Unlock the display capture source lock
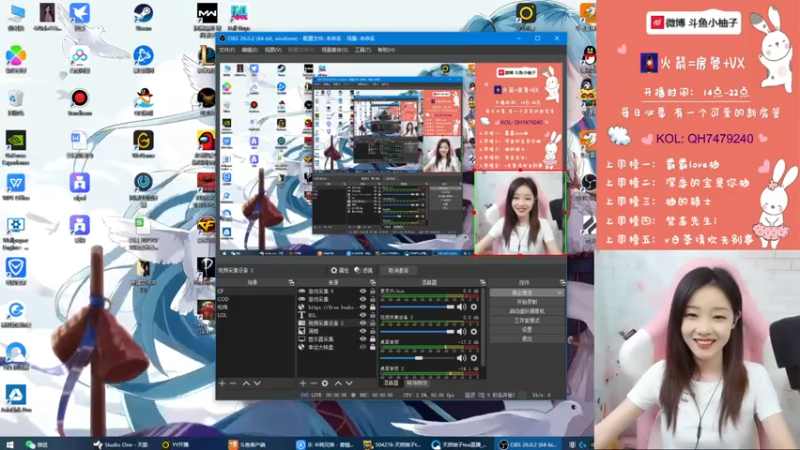 372,339
